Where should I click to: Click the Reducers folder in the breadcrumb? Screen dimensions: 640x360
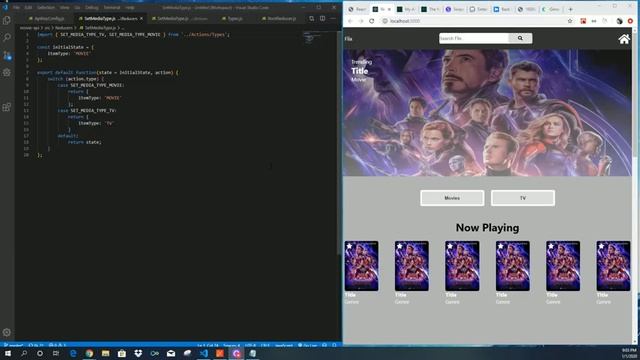pos(64,28)
